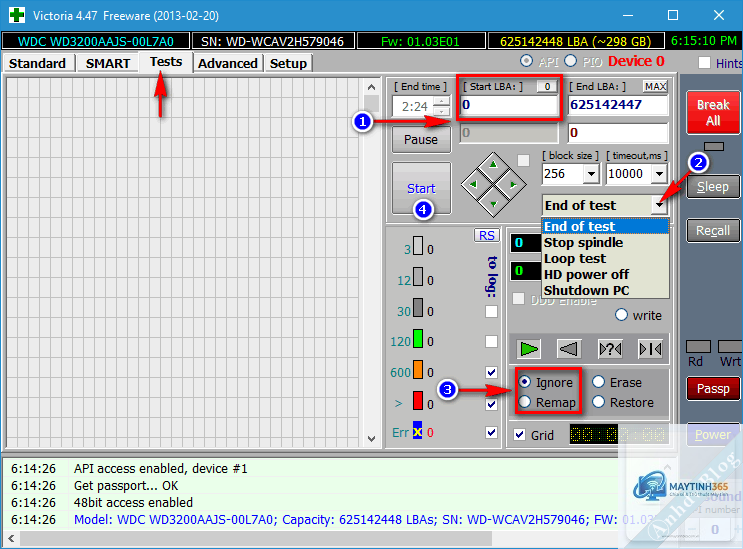Select the butterfly seek scan icon
This screenshot has height=549, width=743.
tap(650, 349)
